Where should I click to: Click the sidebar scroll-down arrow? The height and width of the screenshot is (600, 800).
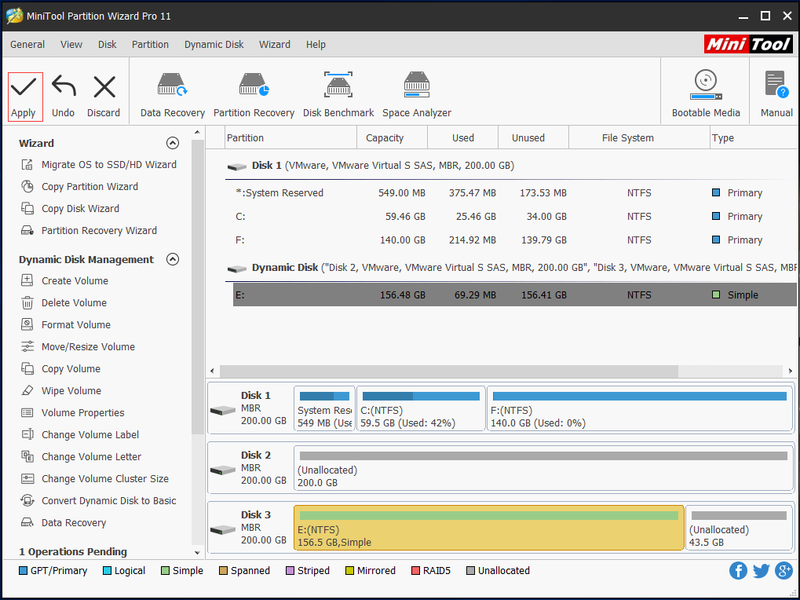coord(197,553)
